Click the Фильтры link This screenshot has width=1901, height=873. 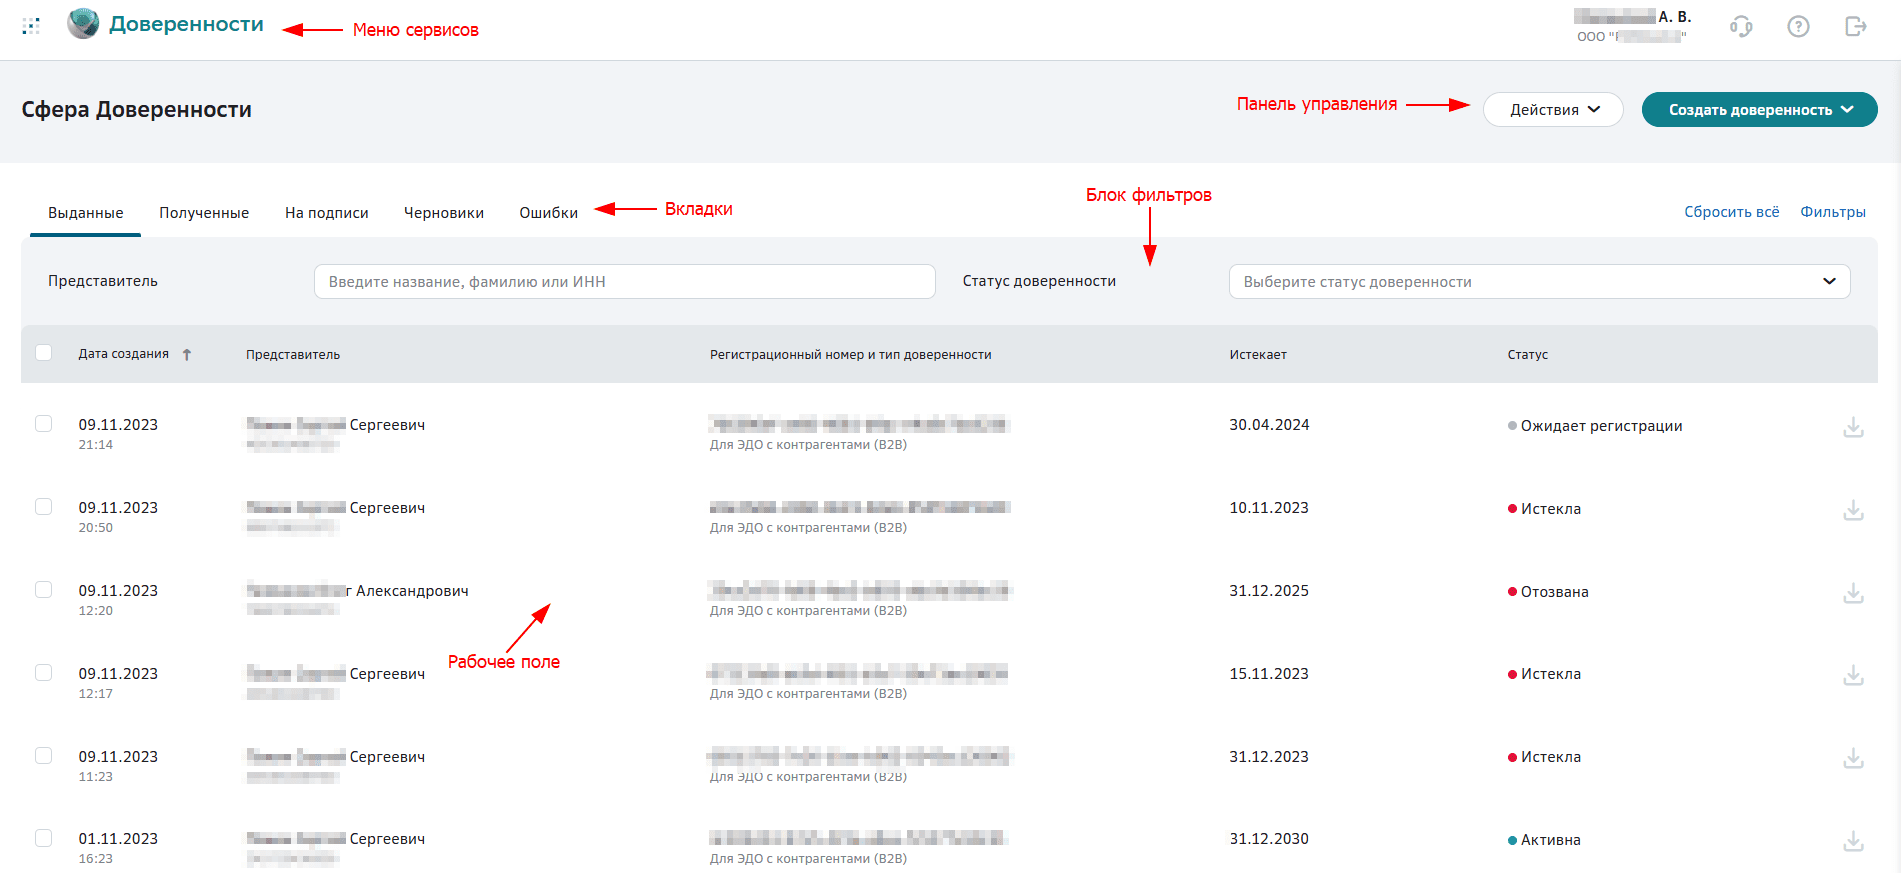(1833, 212)
